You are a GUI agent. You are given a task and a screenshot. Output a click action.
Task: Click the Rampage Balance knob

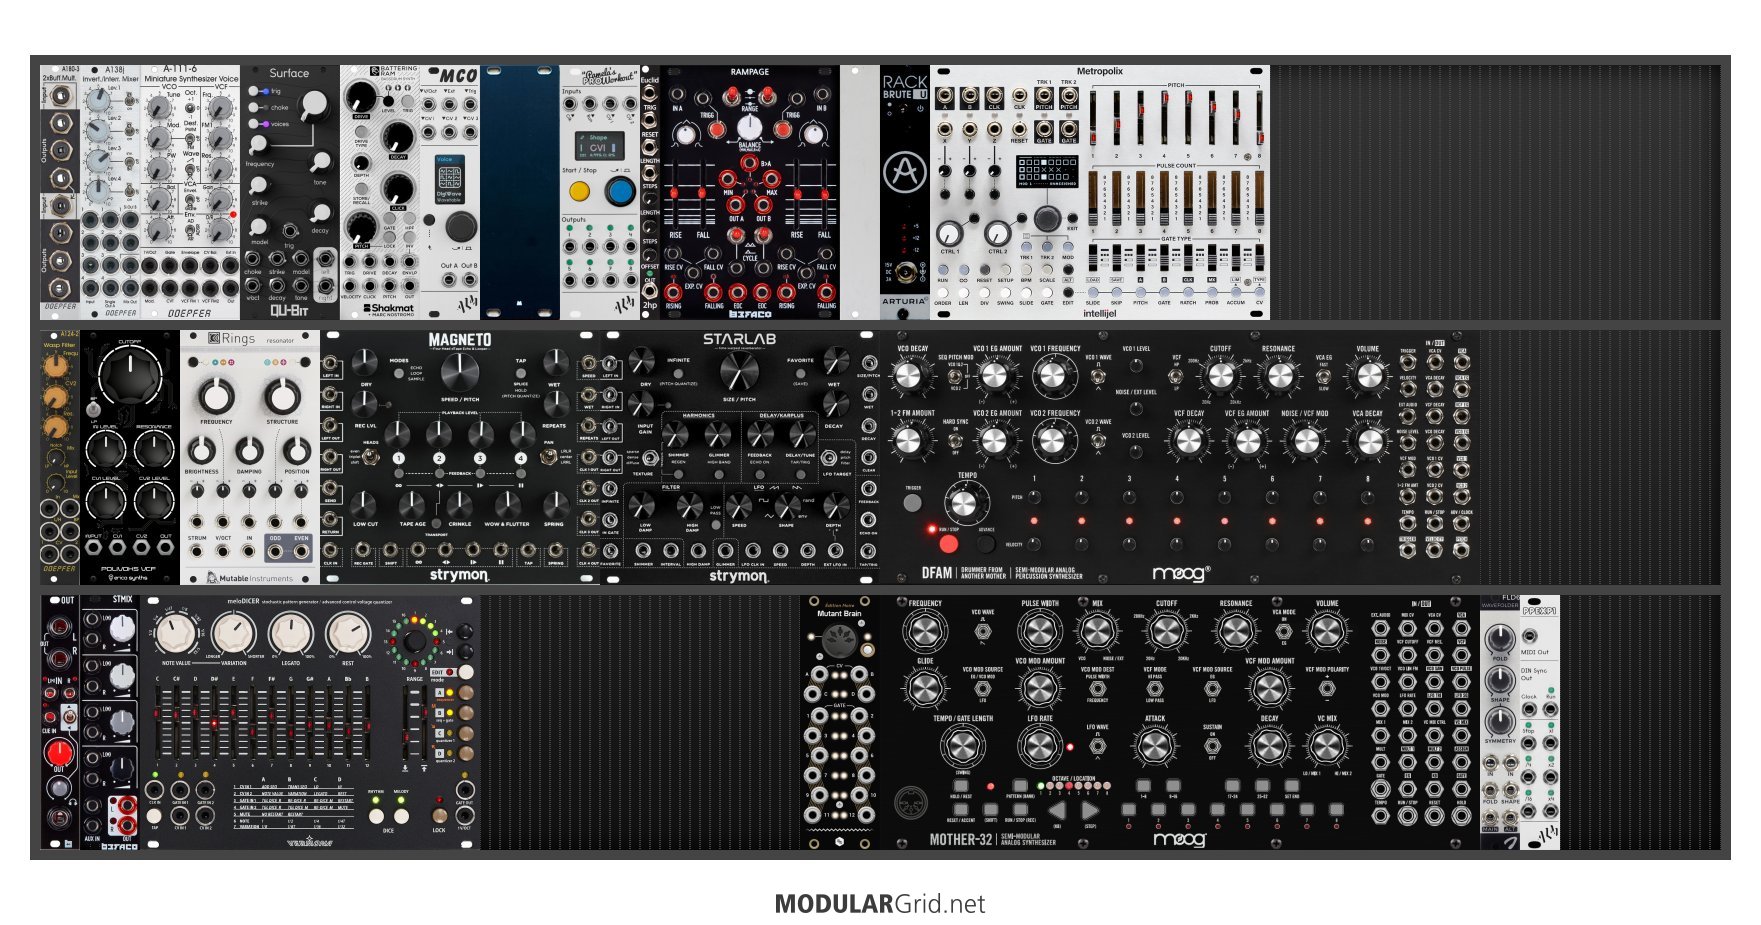(x=749, y=127)
